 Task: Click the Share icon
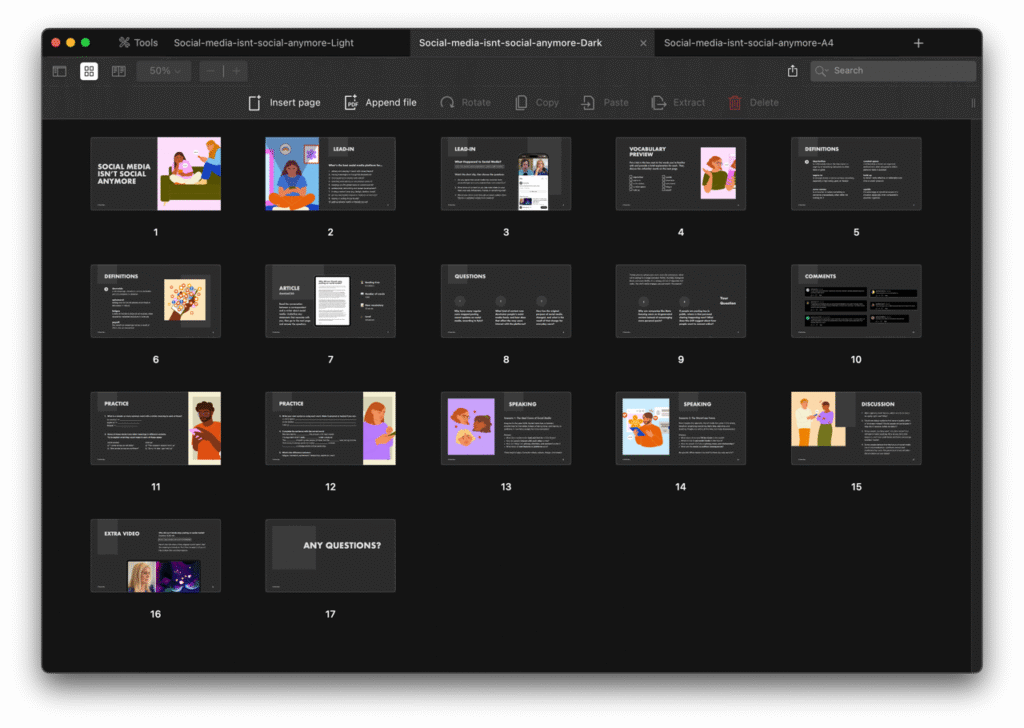point(793,71)
